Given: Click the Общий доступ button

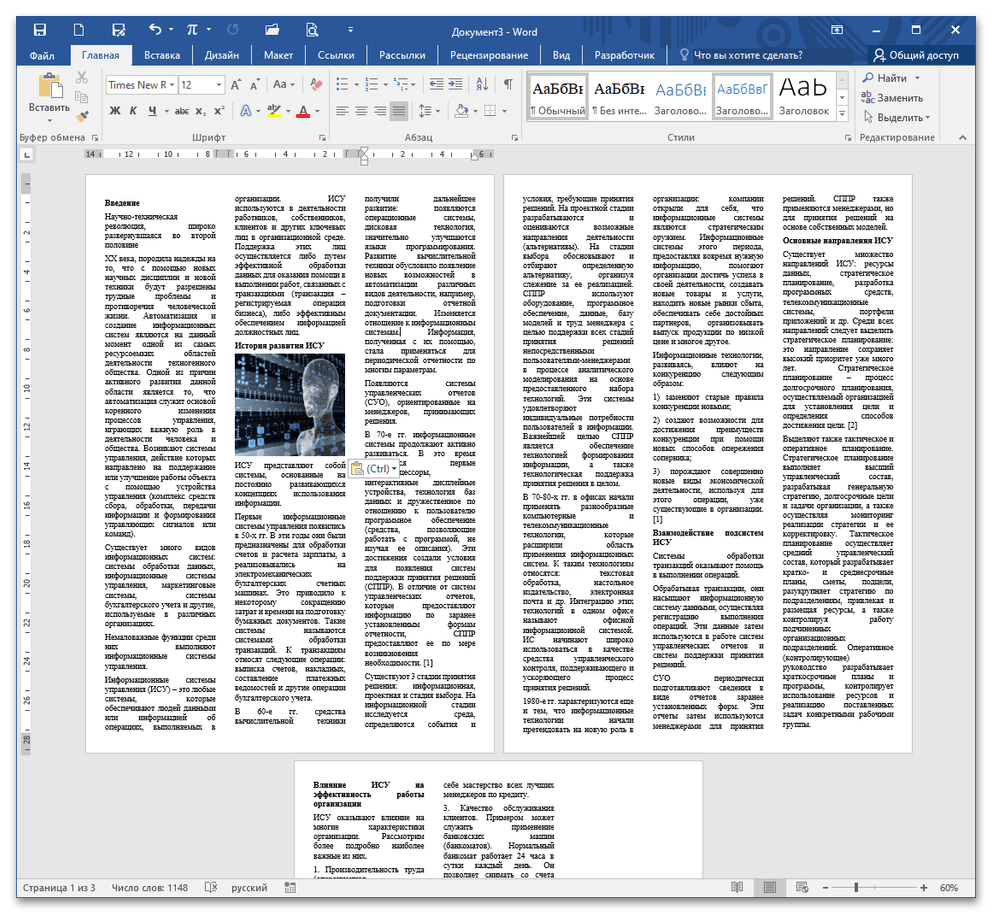Looking at the screenshot, I should 915,55.
